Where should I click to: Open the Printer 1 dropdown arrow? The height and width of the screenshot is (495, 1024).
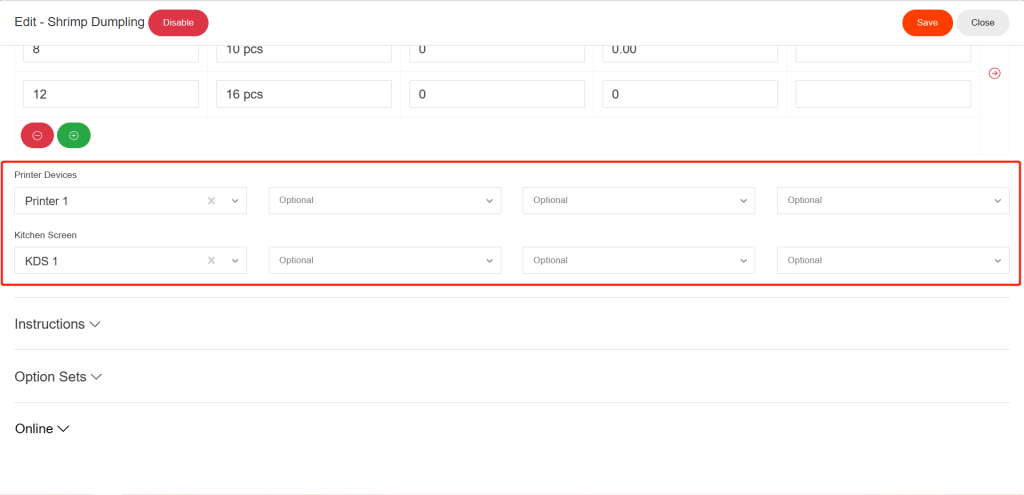(x=235, y=201)
